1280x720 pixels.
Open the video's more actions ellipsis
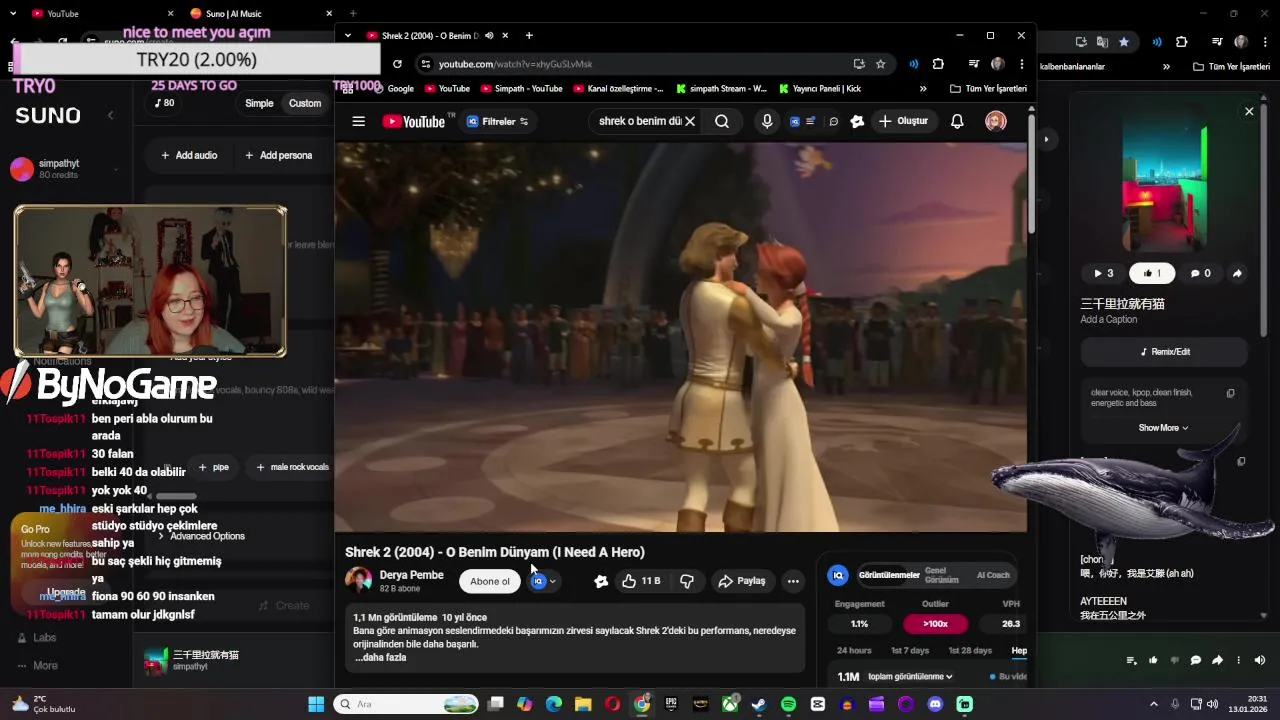pos(793,581)
